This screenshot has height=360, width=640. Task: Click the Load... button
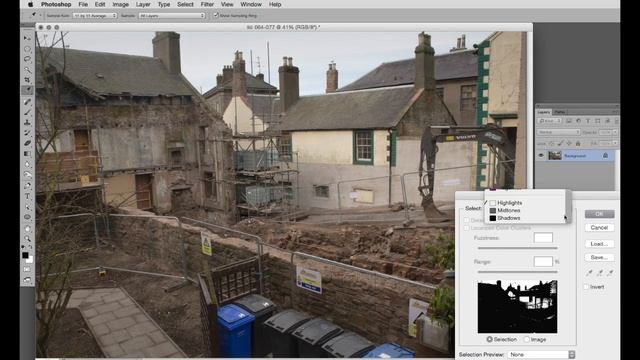pyautogui.click(x=599, y=244)
